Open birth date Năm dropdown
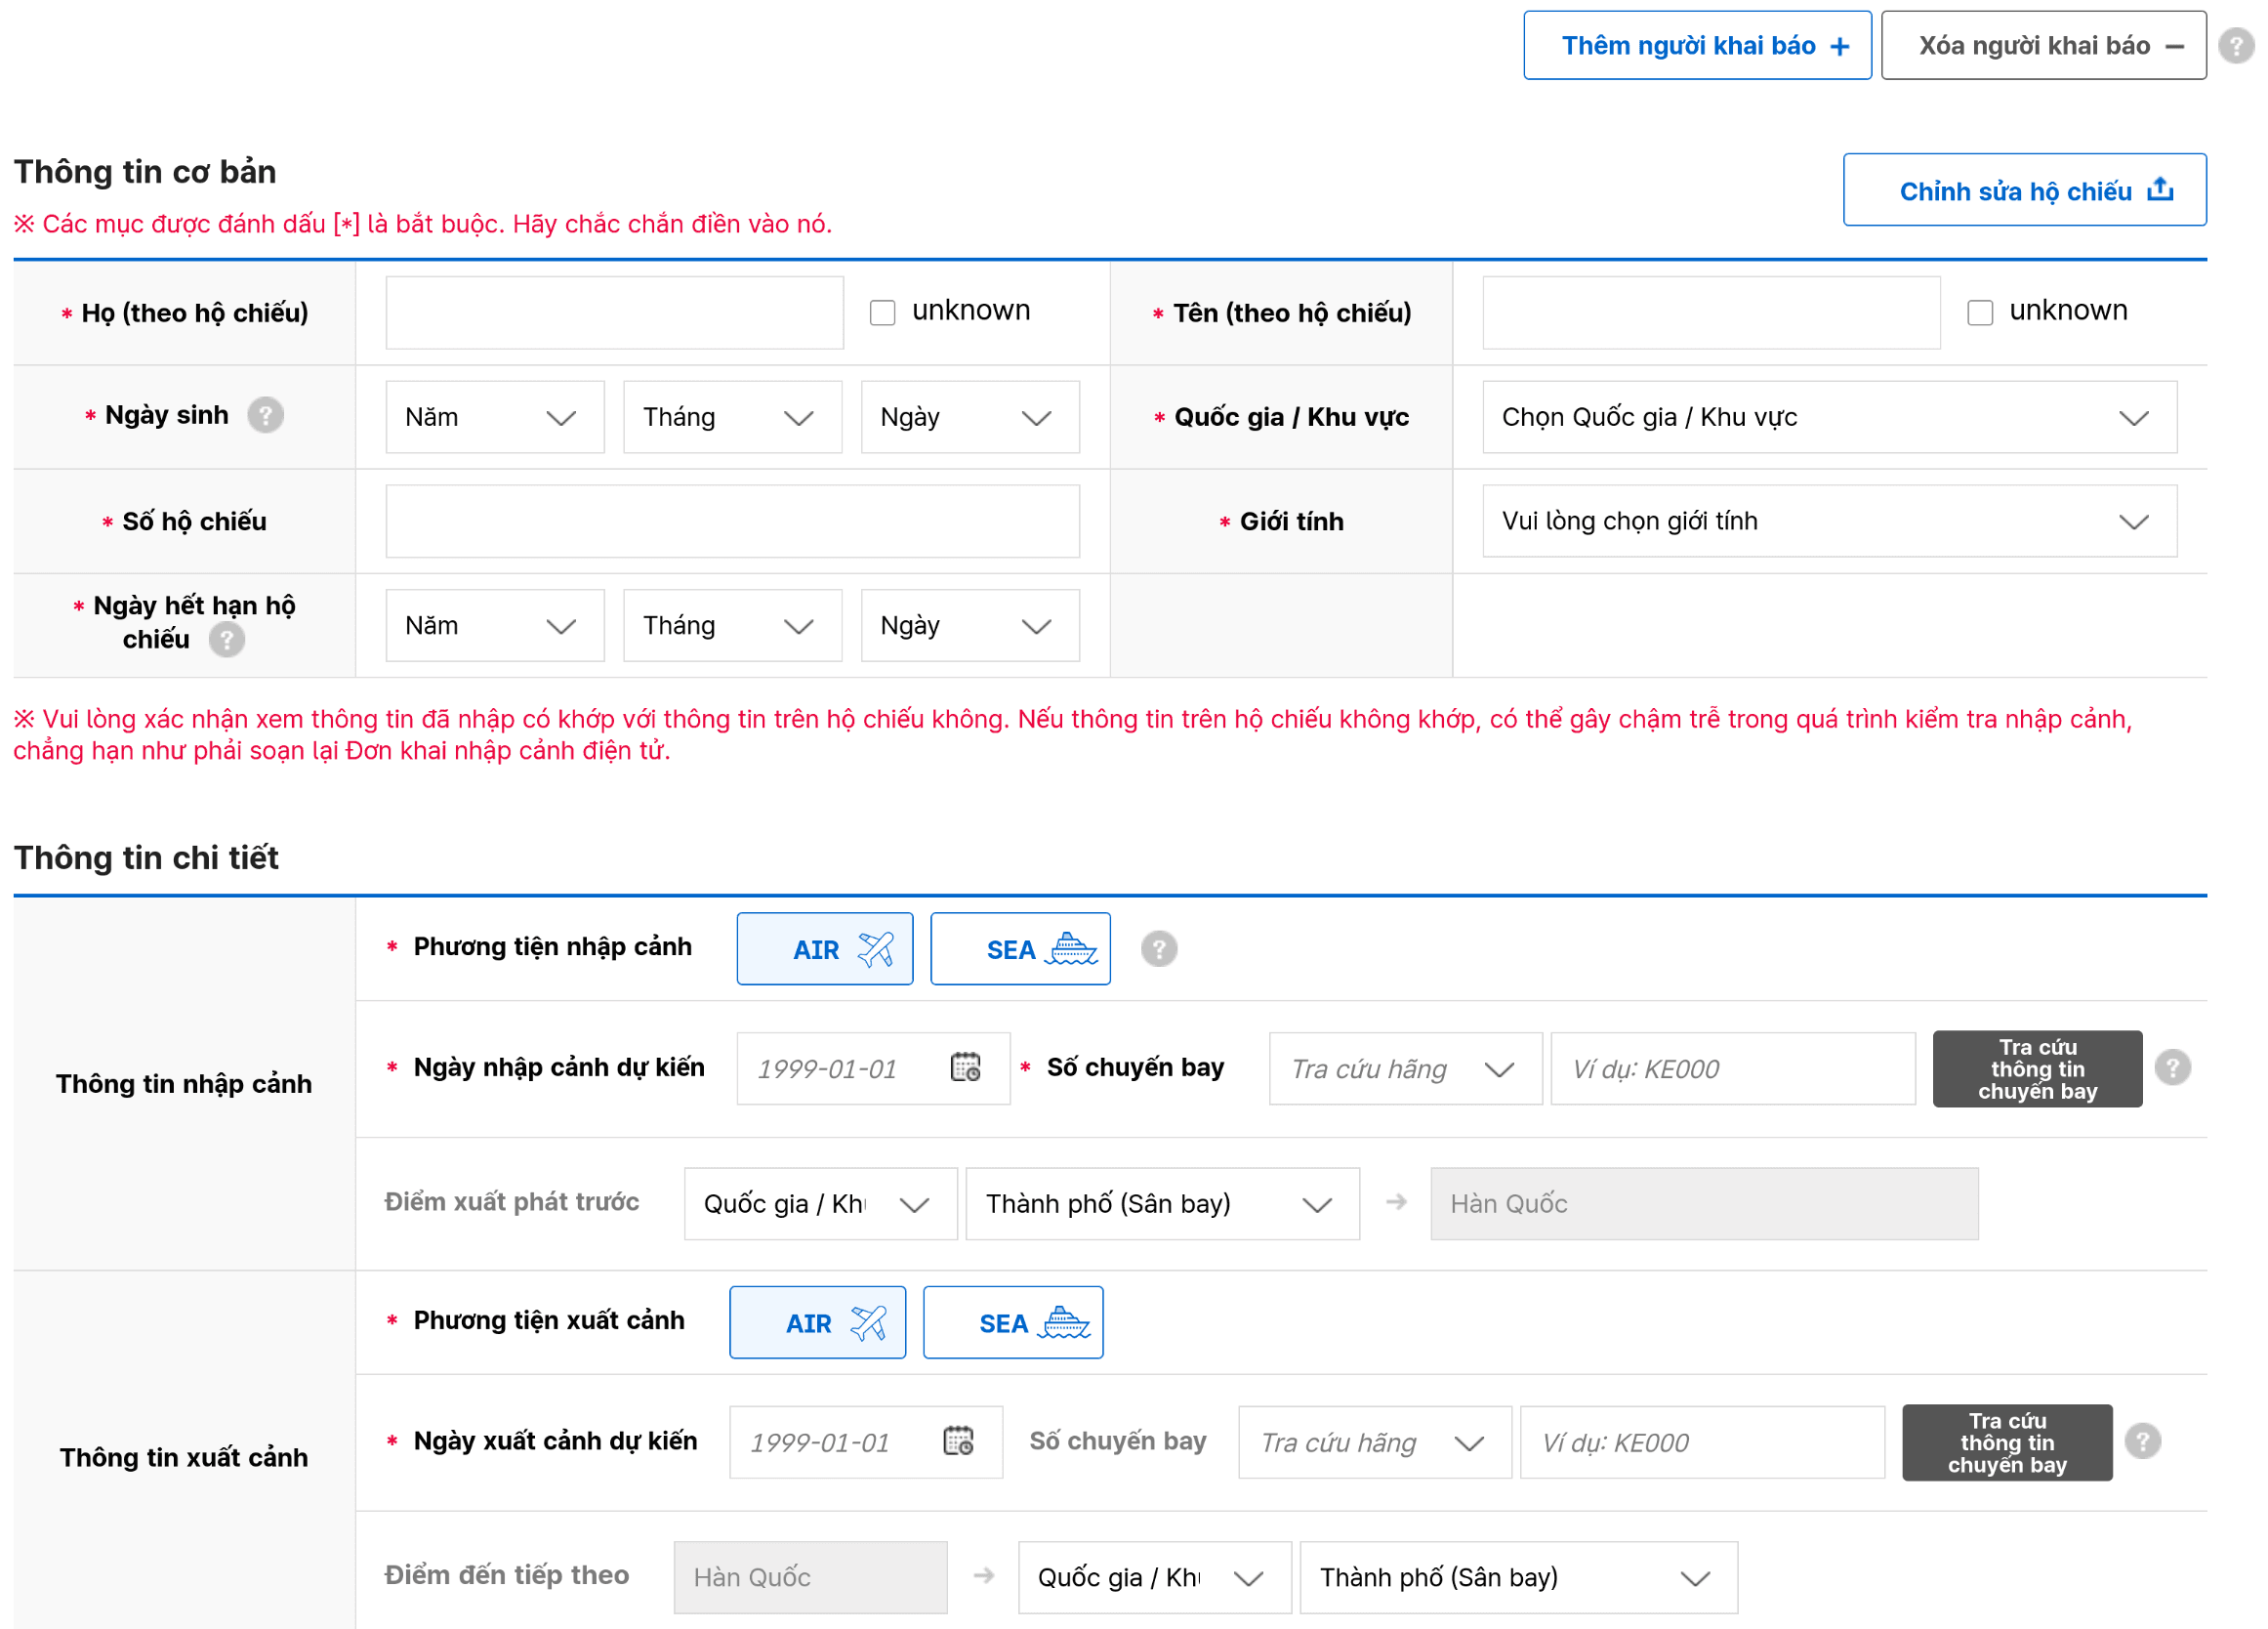The height and width of the screenshot is (1629, 2268). pos(494,417)
